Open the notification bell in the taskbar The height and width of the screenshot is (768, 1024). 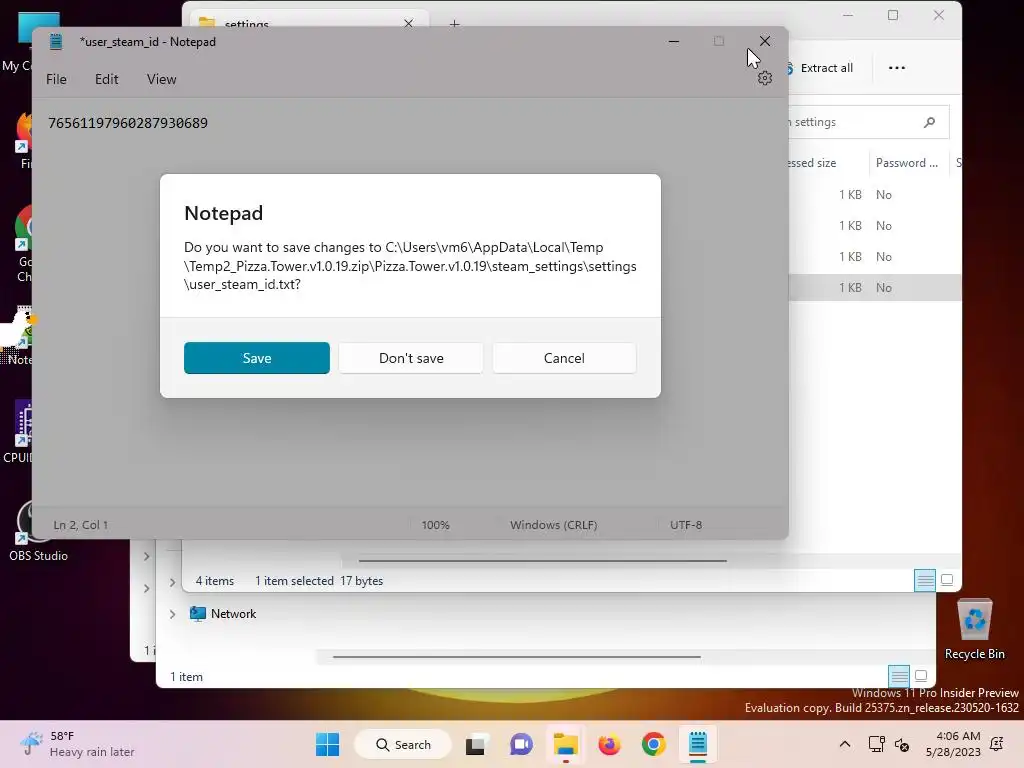[x=997, y=744]
